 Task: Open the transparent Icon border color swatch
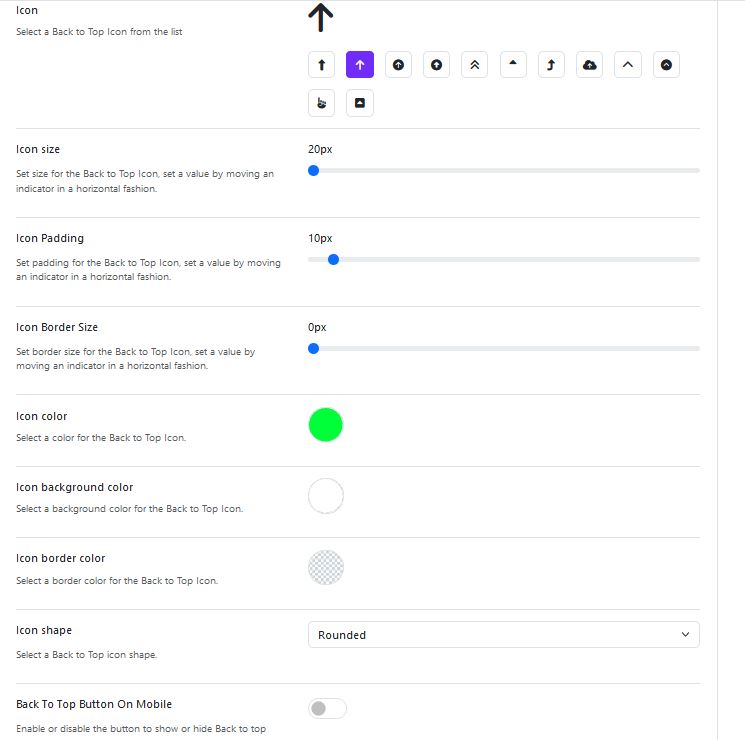325,567
